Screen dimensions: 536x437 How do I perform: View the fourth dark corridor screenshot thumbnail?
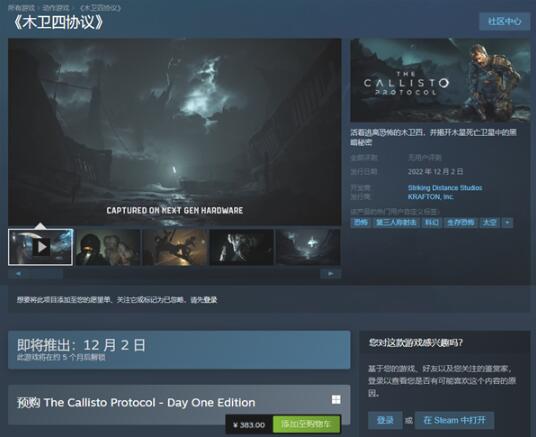click(241, 247)
